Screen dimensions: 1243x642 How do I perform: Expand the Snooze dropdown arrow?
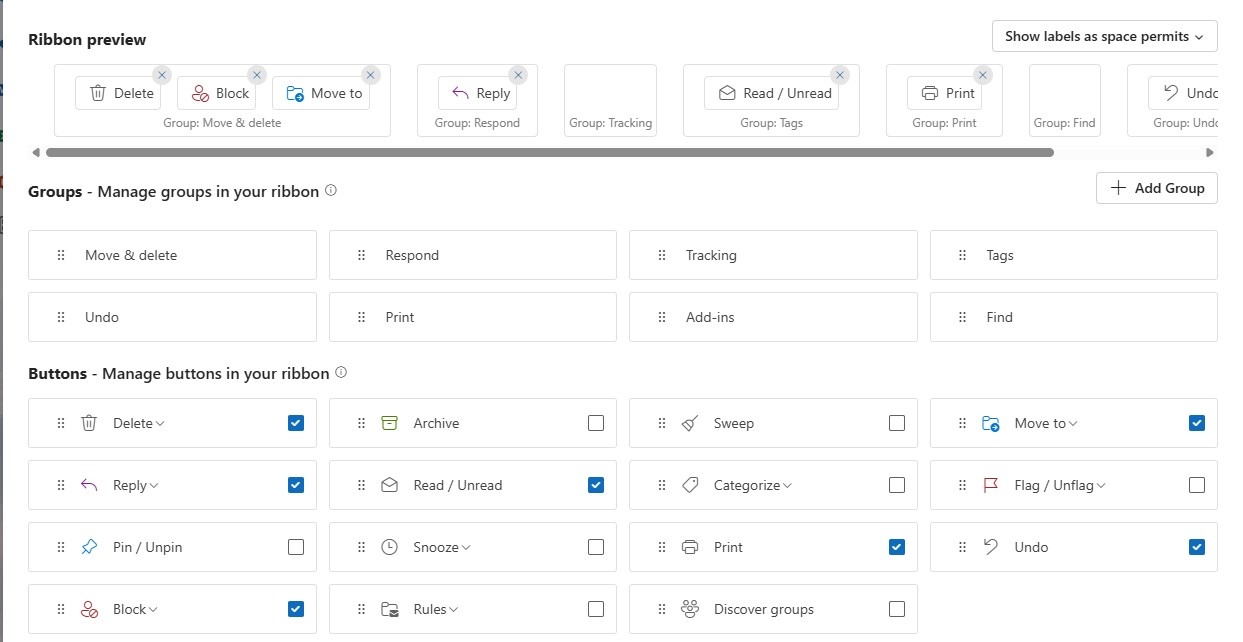466,548
